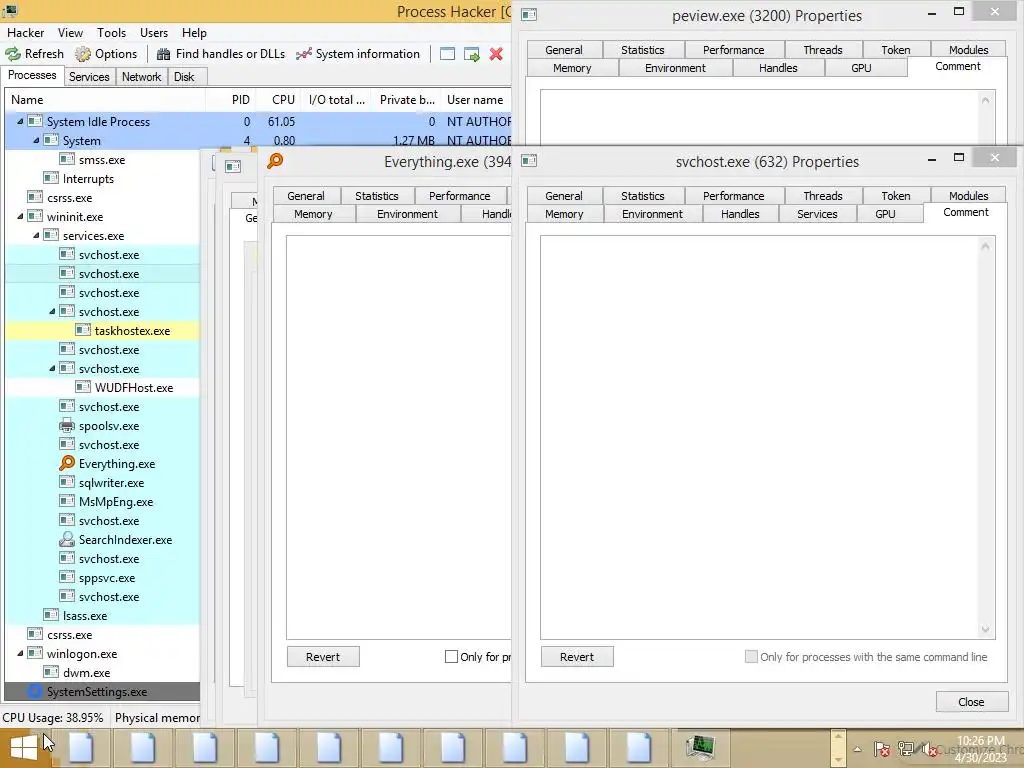This screenshot has height=768, width=1024.
Task: Open the Tools menu
Action: click(111, 33)
